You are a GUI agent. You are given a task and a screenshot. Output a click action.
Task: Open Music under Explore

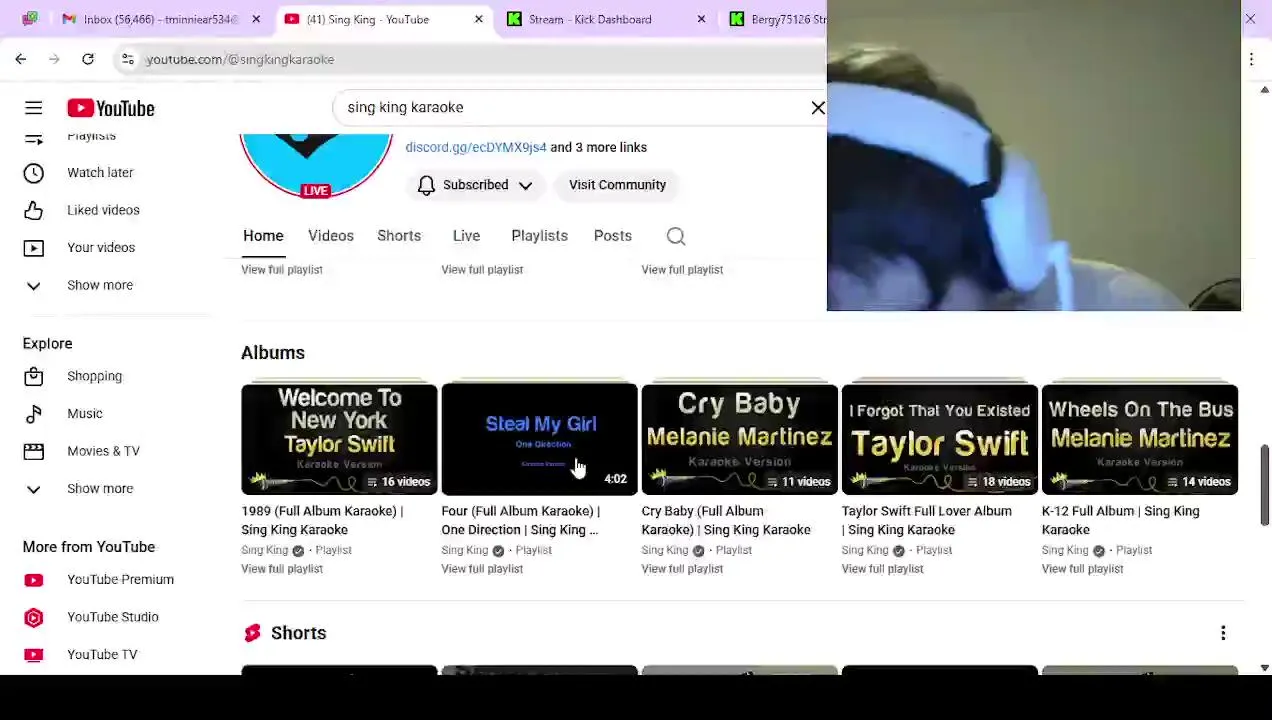point(85,414)
